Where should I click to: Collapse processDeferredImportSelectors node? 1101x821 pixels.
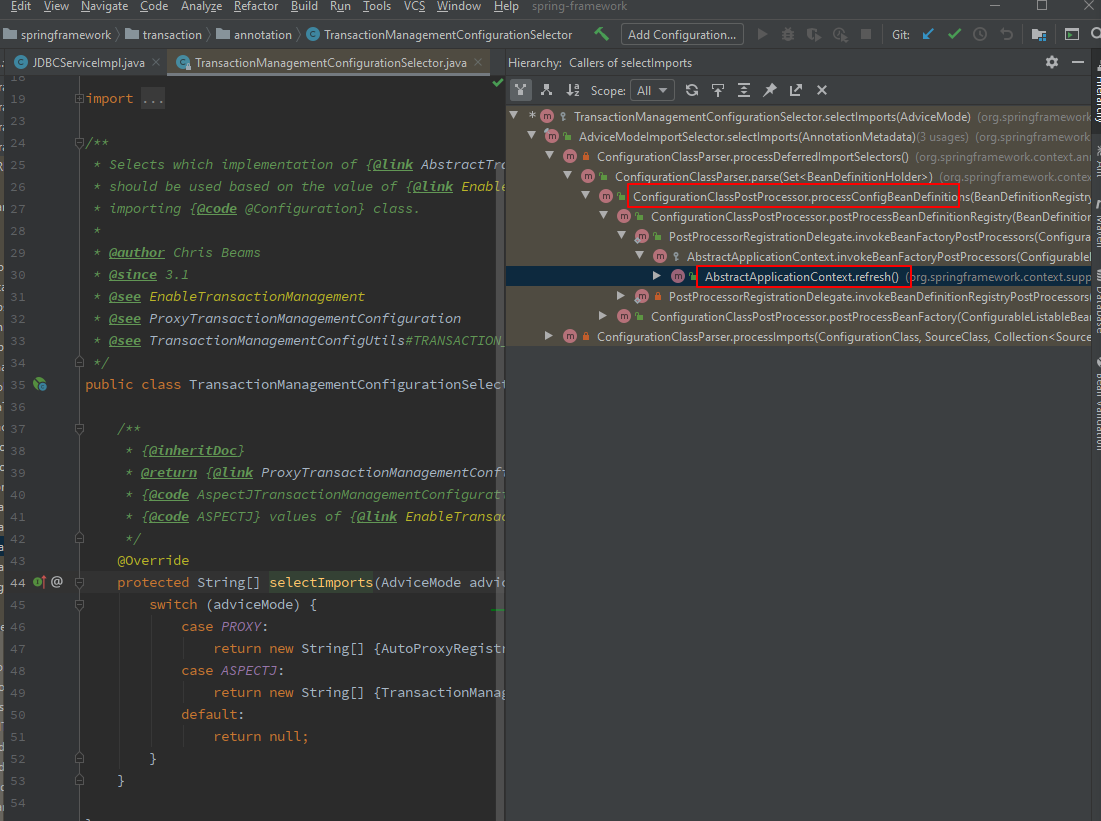[550, 156]
